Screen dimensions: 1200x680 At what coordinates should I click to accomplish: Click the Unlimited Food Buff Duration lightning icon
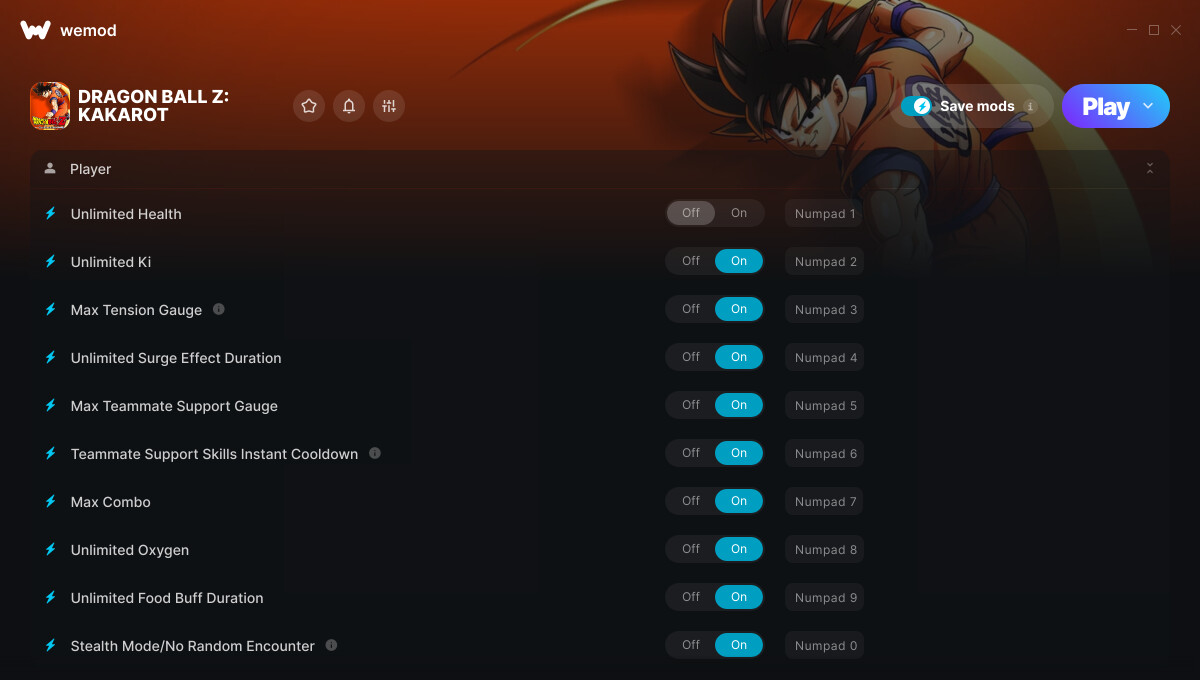[x=51, y=597]
